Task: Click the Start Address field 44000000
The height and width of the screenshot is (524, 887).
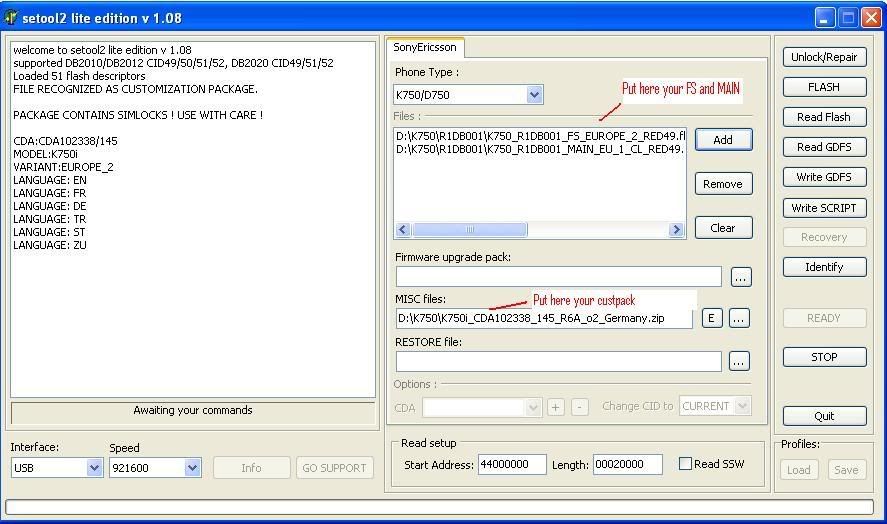Action: coord(512,465)
